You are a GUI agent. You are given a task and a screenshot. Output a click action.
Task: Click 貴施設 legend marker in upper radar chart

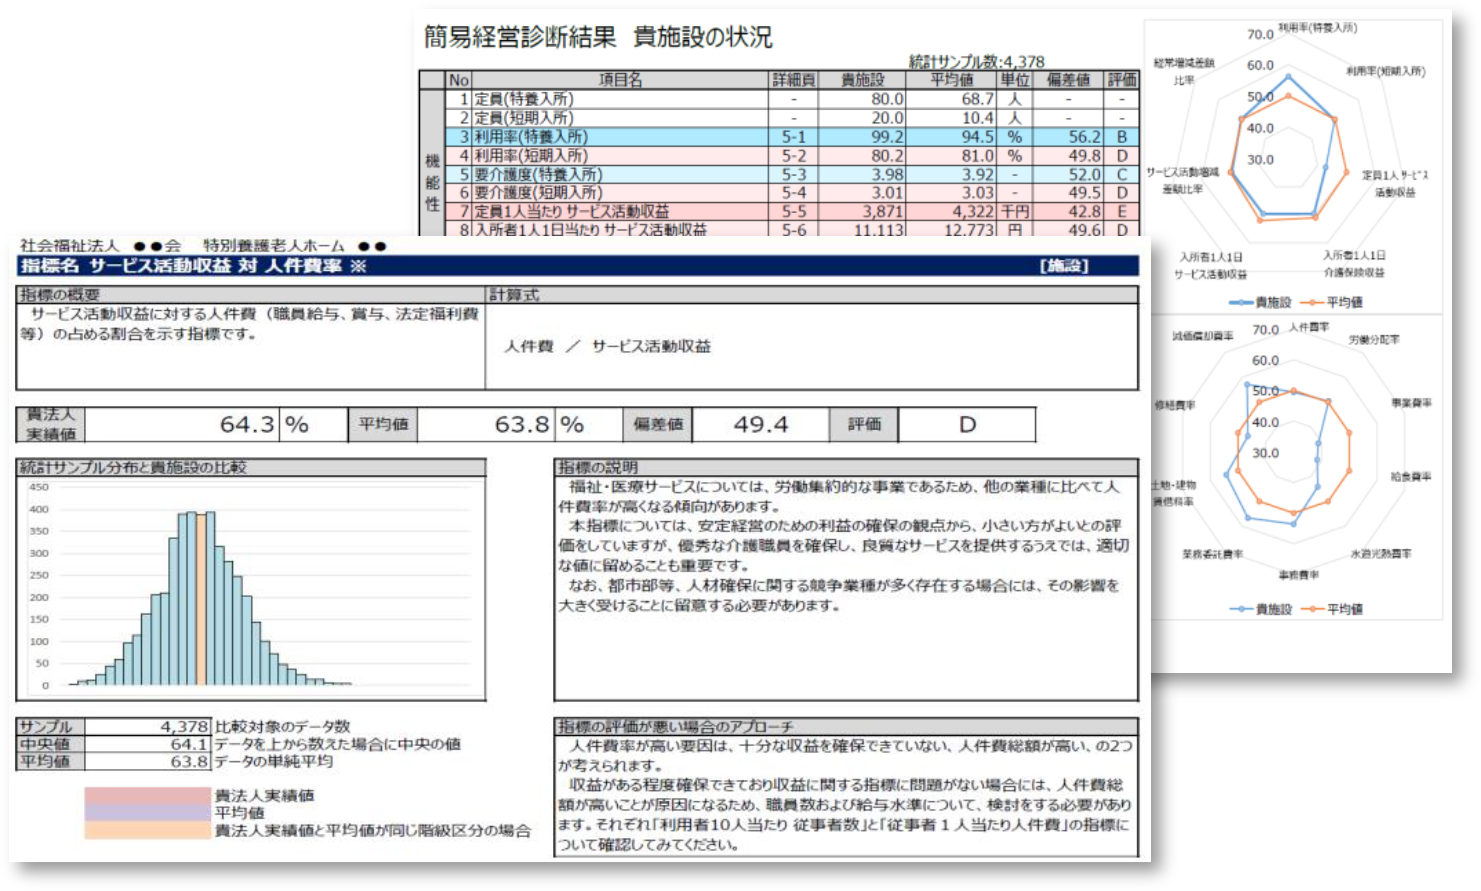pyautogui.click(x=1241, y=302)
